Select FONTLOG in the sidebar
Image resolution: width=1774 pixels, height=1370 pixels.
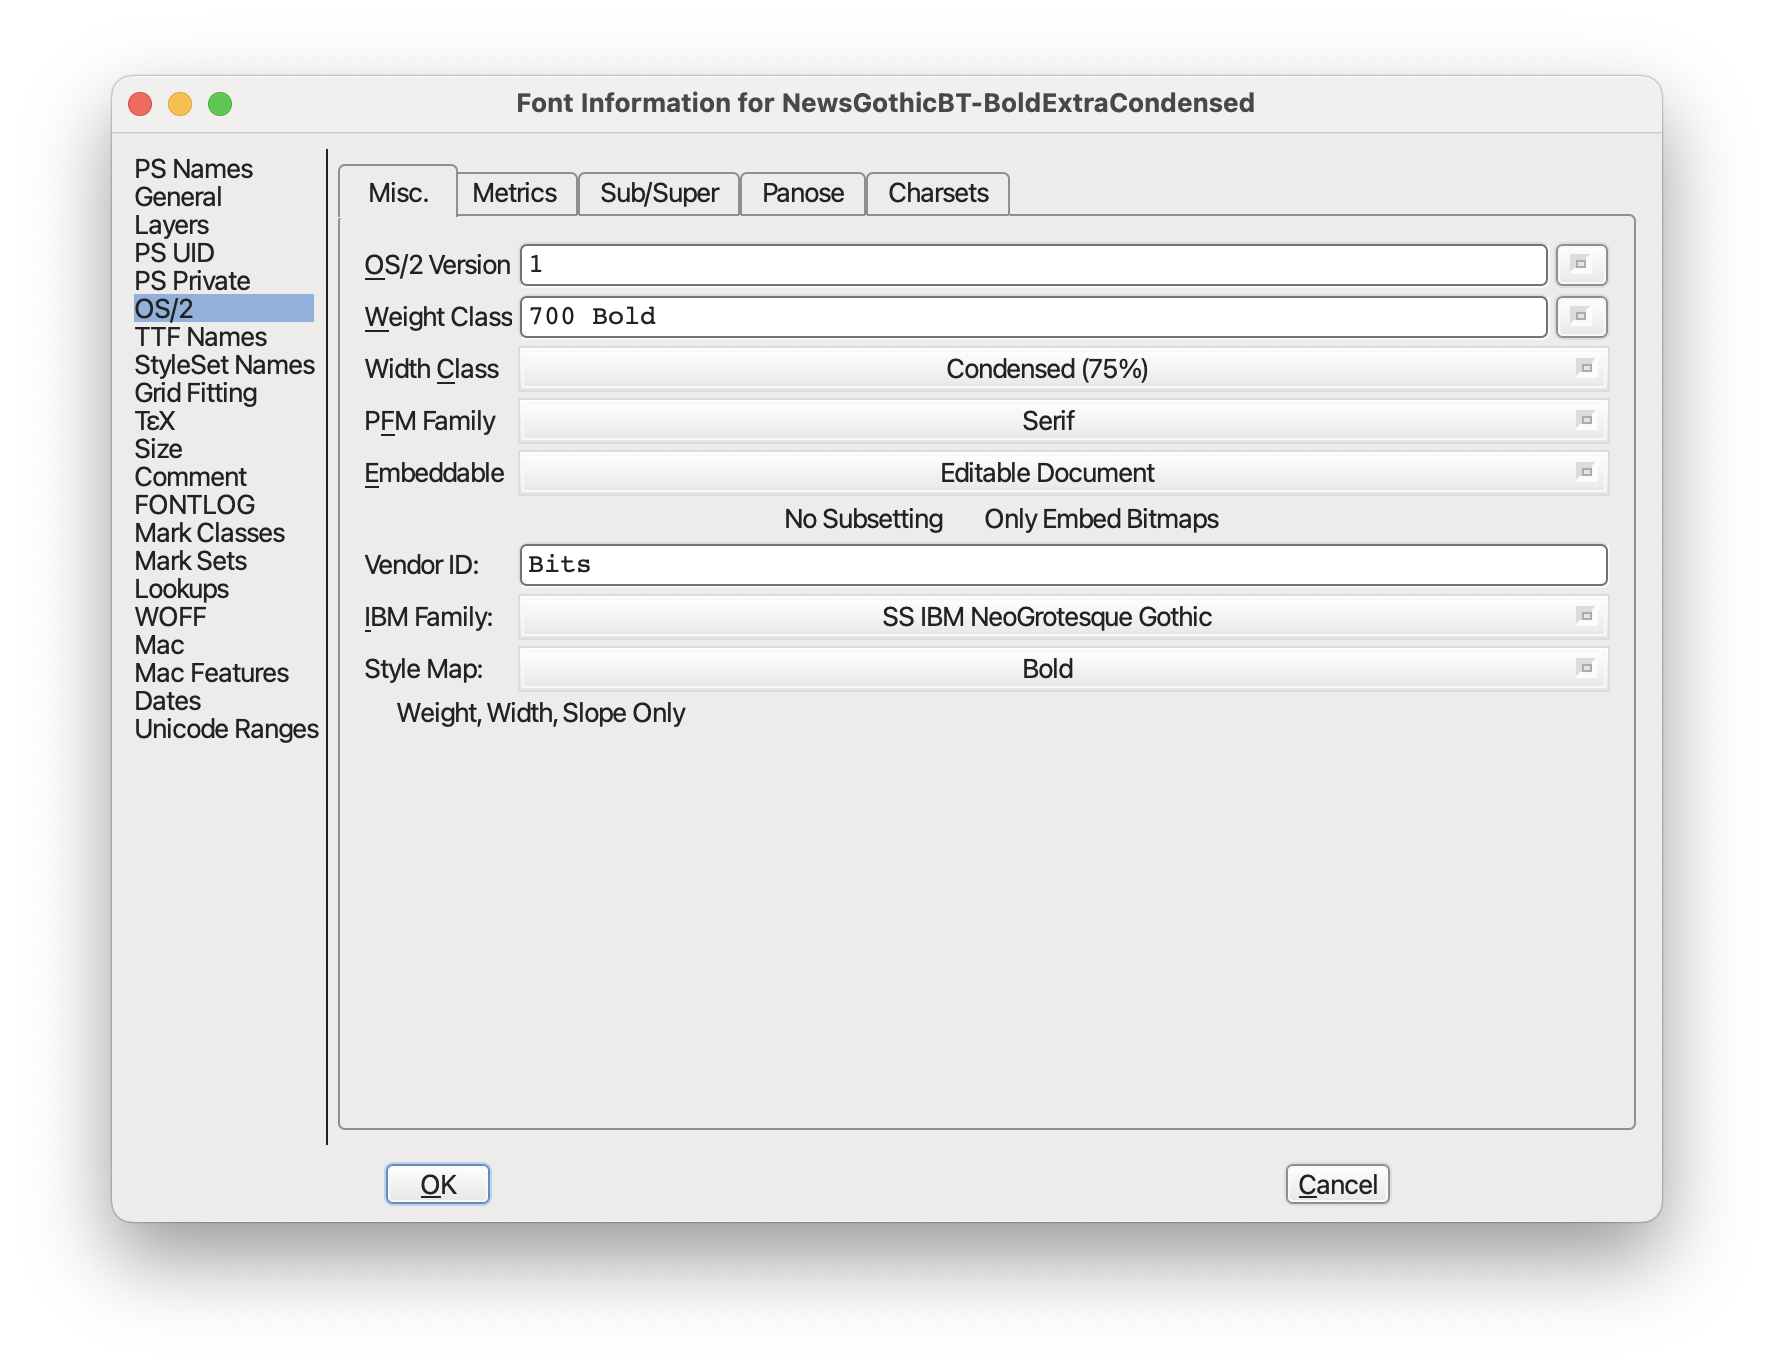tap(195, 505)
